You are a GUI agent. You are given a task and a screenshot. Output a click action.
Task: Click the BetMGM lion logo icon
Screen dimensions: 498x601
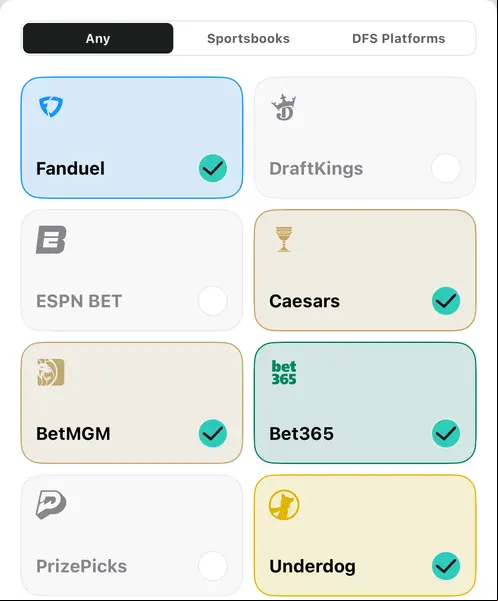coord(51,372)
